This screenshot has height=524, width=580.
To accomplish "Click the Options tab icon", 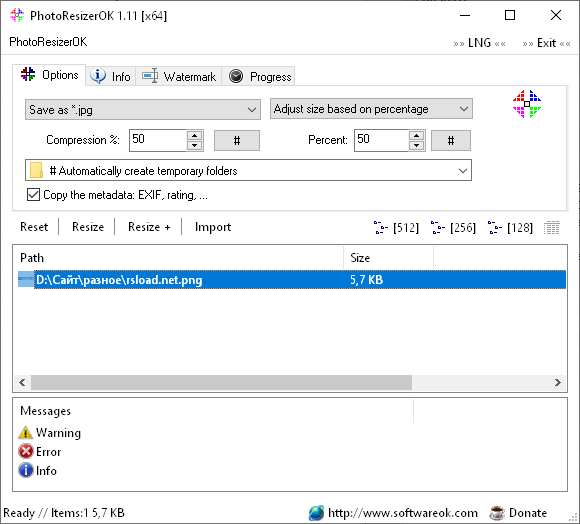I will click(28, 74).
